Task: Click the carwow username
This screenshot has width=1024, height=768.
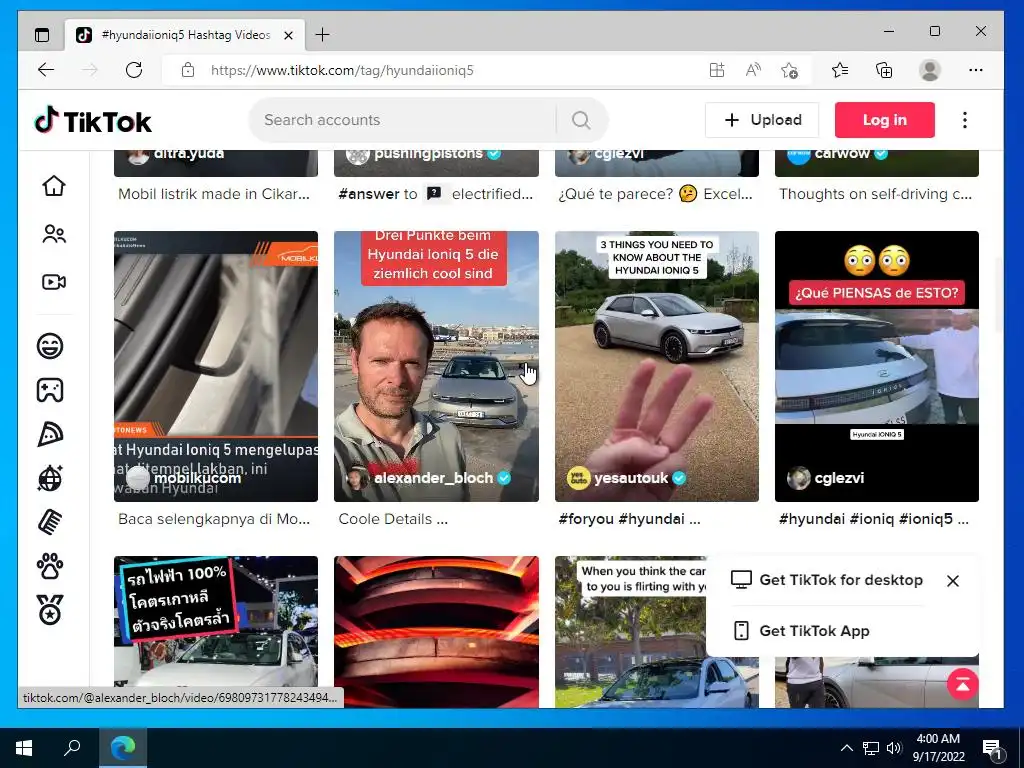Action: coord(842,154)
